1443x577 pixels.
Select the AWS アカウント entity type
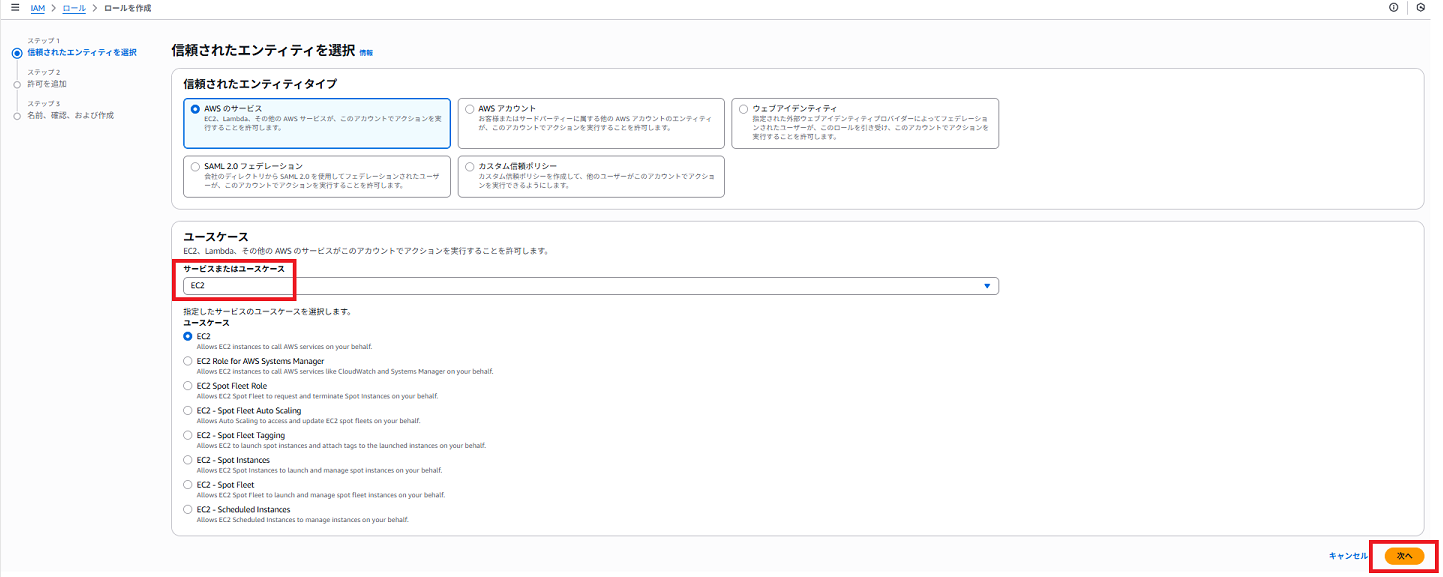click(470, 109)
